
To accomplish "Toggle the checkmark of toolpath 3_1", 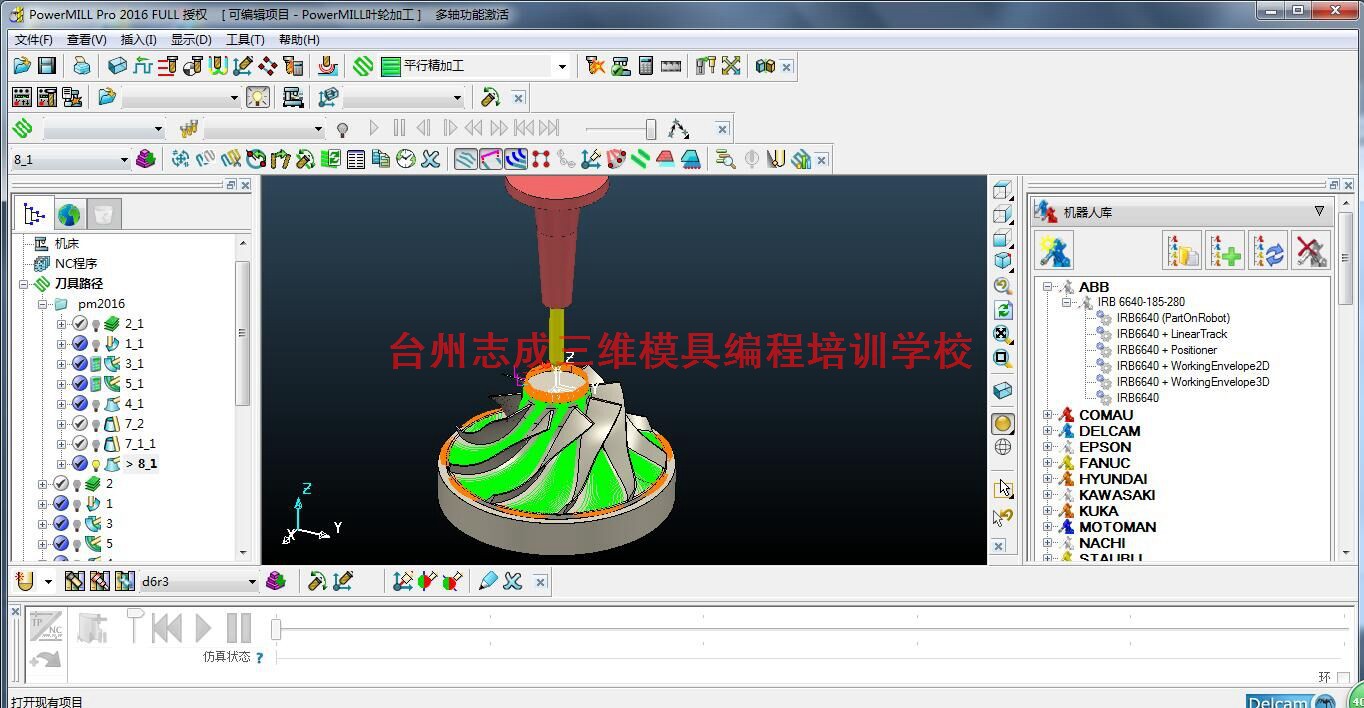I will click(x=80, y=364).
